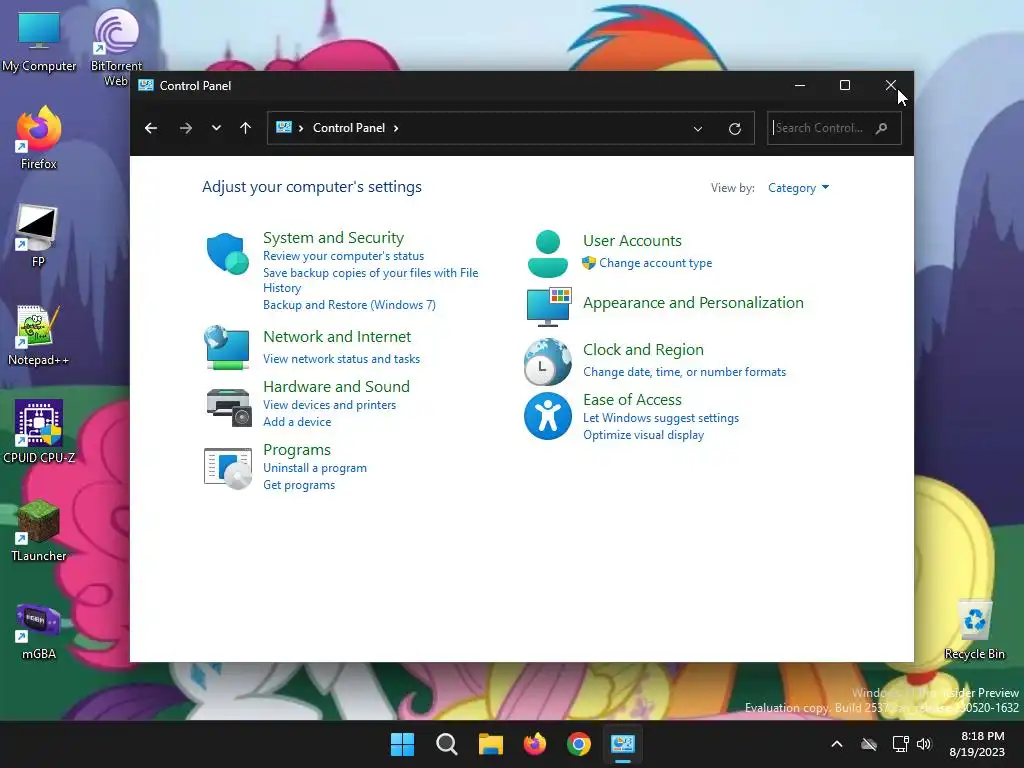Click Change date, time, or number formats
Viewport: 1024px width, 768px height.
684,372
